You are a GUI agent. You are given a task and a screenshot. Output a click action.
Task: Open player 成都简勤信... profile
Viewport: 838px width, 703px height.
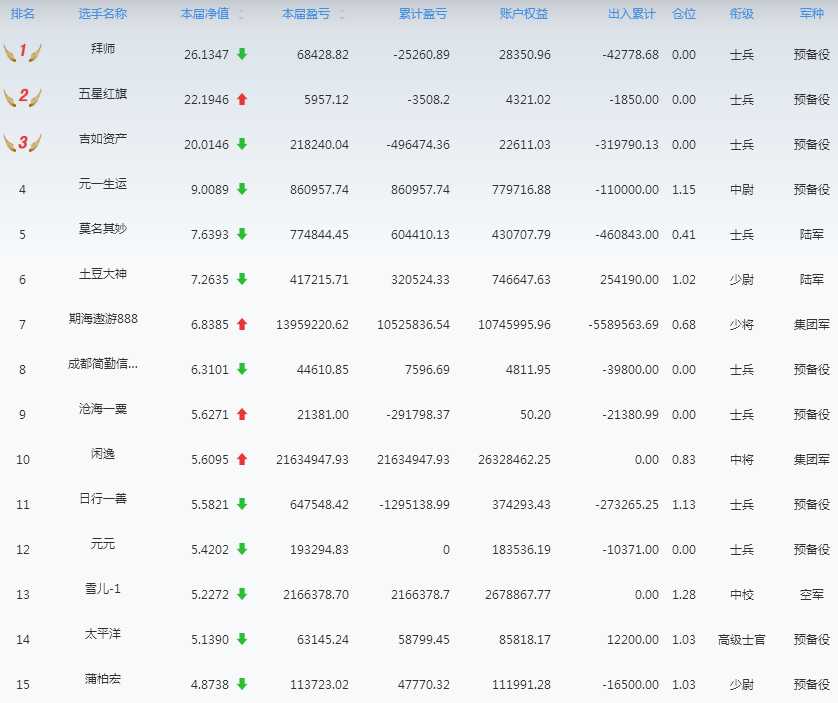pyautogui.click(x=103, y=364)
